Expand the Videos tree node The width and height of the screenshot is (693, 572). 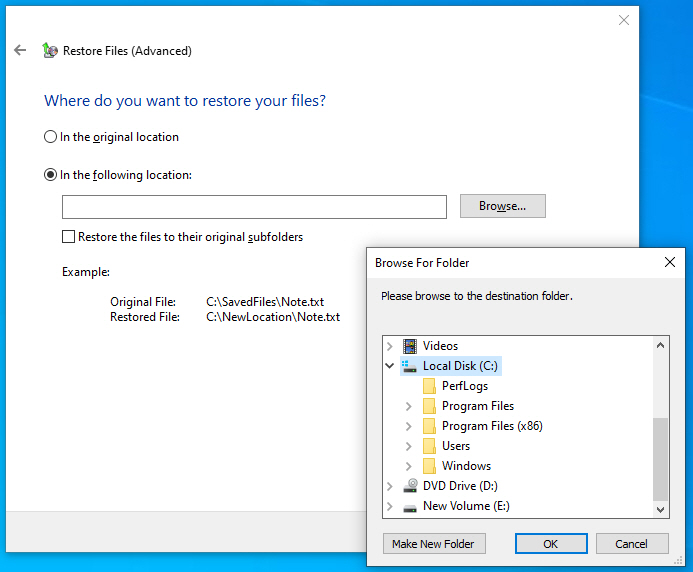click(390, 346)
